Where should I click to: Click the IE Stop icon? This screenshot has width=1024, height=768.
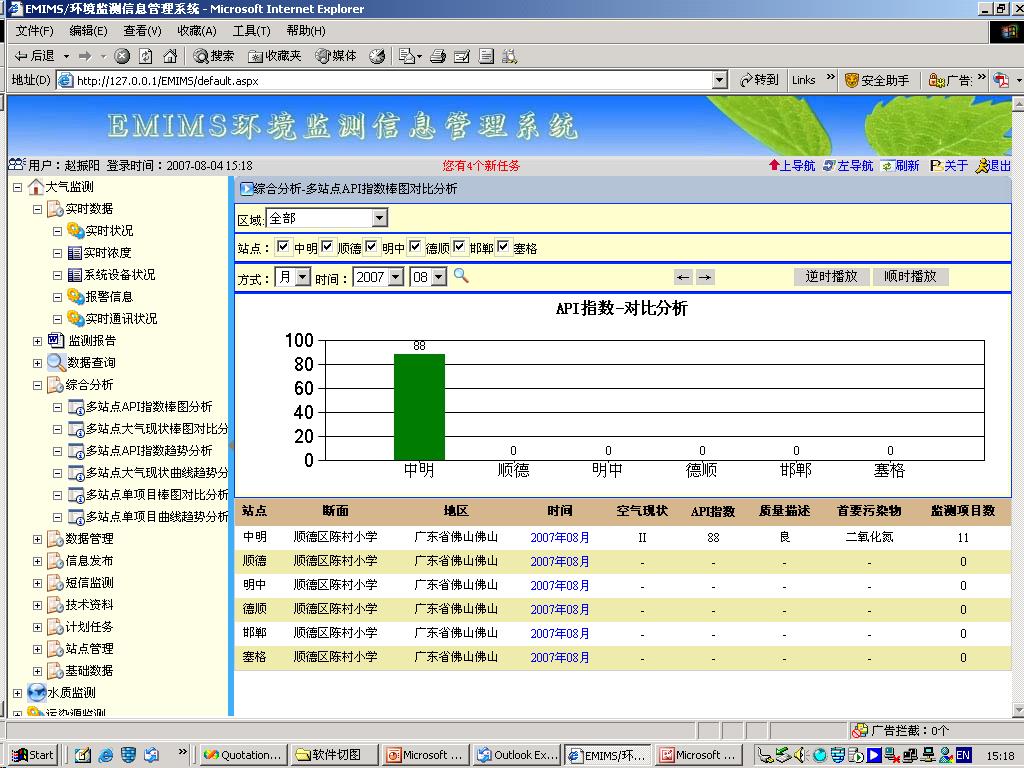[x=122, y=56]
